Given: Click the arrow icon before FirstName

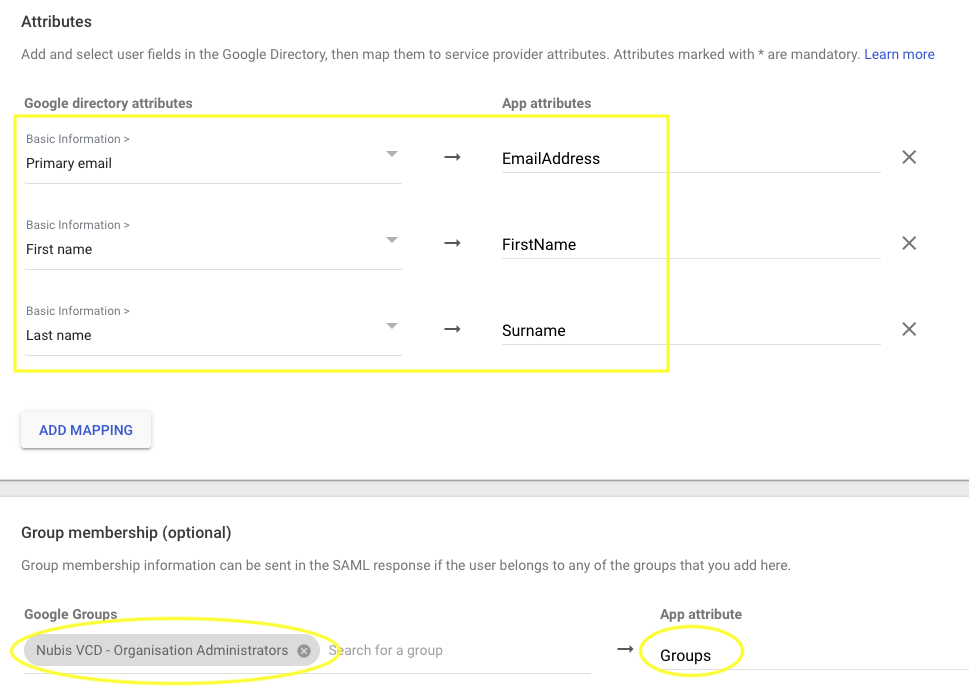Looking at the screenshot, I should coord(452,243).
